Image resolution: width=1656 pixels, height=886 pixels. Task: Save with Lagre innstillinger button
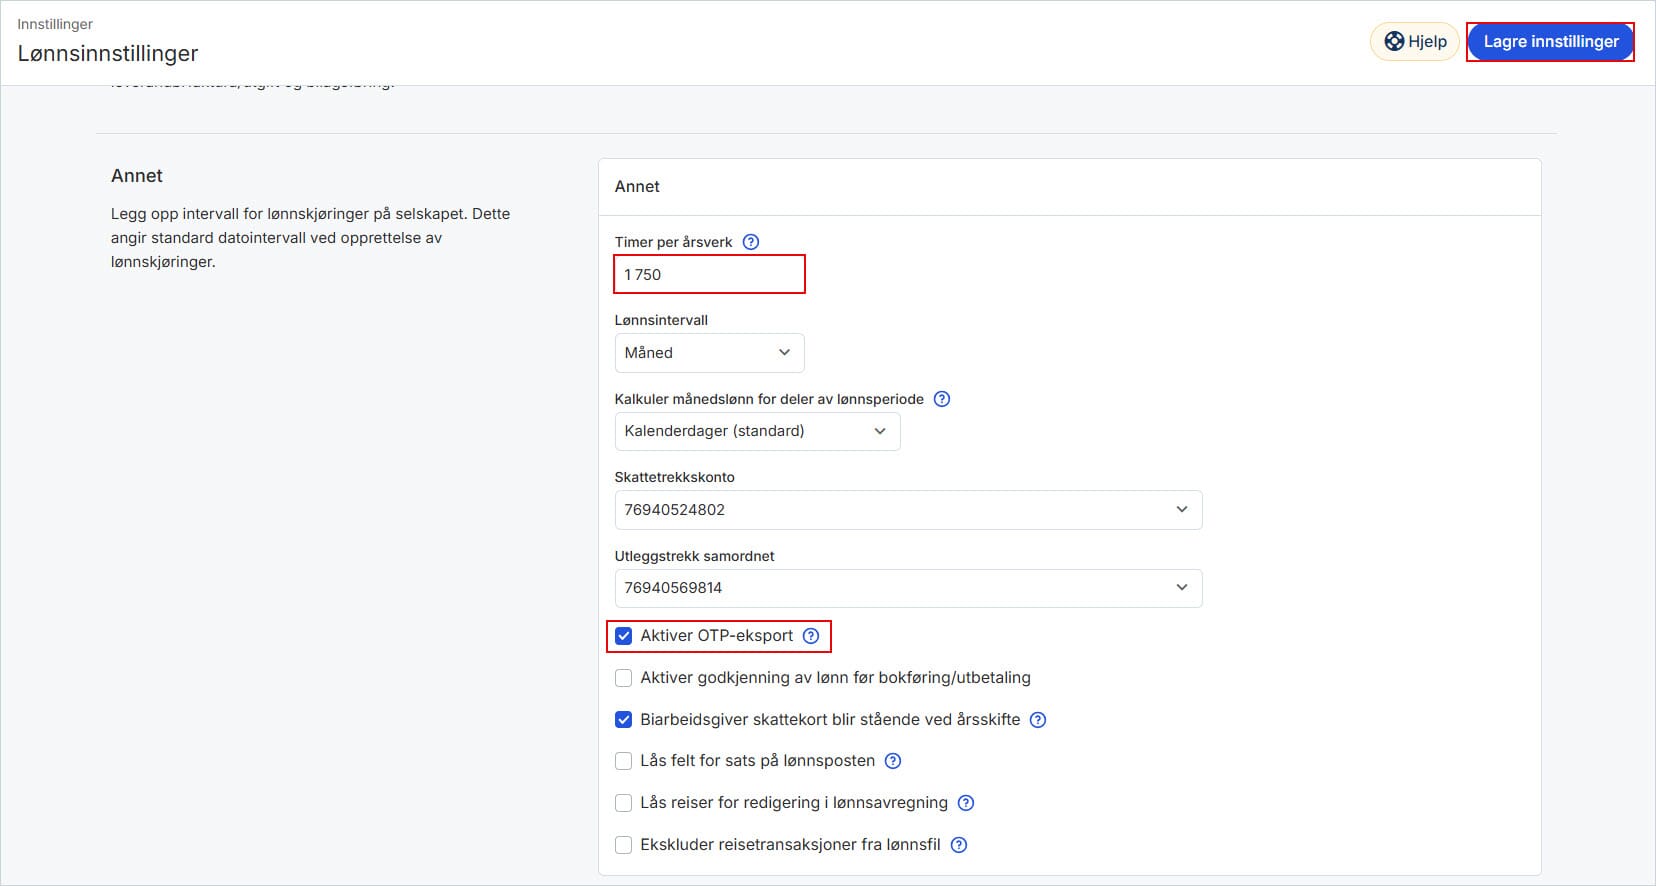pyautogui.click(x=1550, y=42)
